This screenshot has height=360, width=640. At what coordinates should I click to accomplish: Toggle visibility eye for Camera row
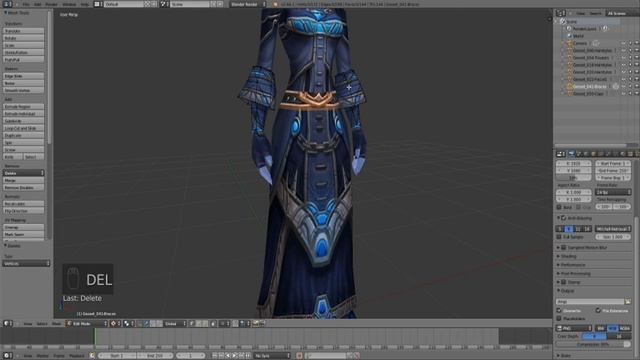tap(623, 43)
